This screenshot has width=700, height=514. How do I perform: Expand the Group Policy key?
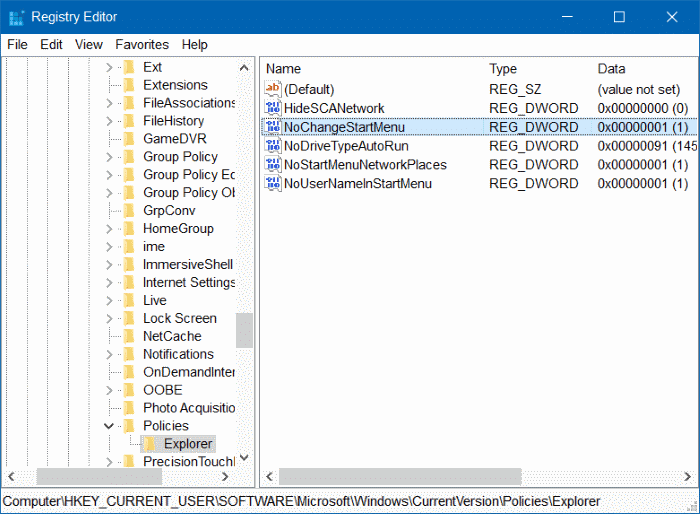coord(109,157)
